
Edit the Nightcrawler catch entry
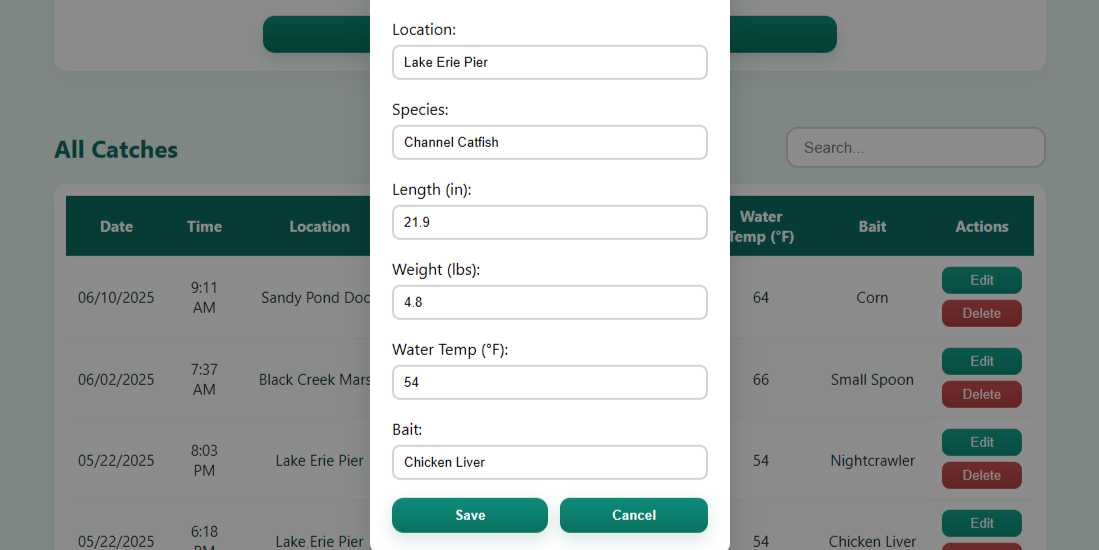pos(981,442)
